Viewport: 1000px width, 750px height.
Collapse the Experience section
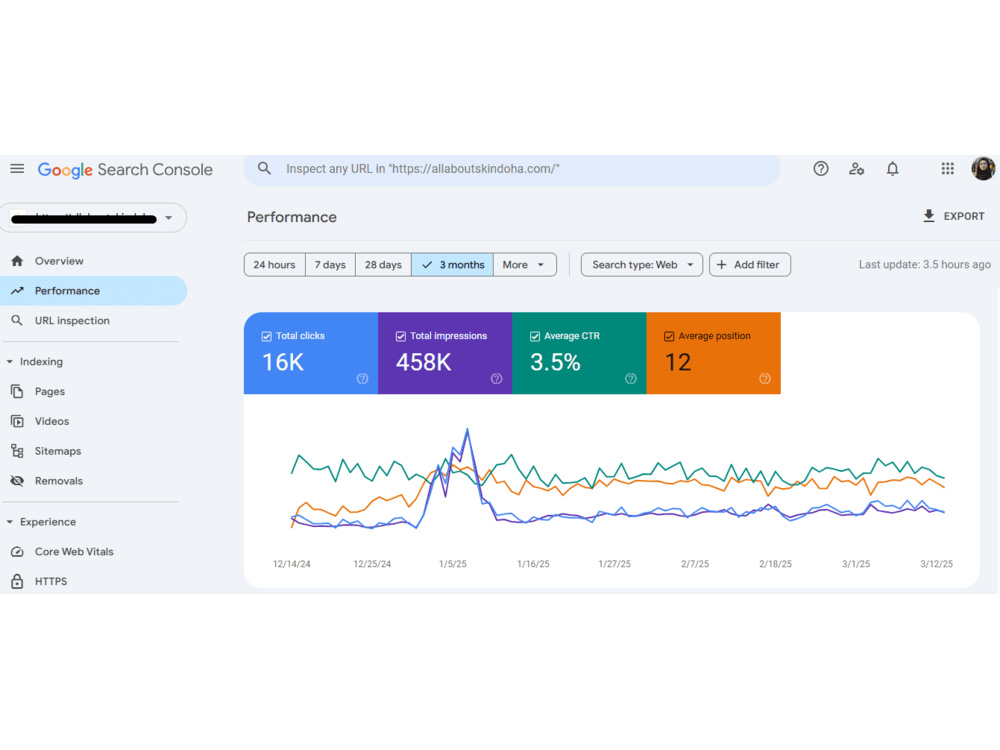tap(10, 522)
